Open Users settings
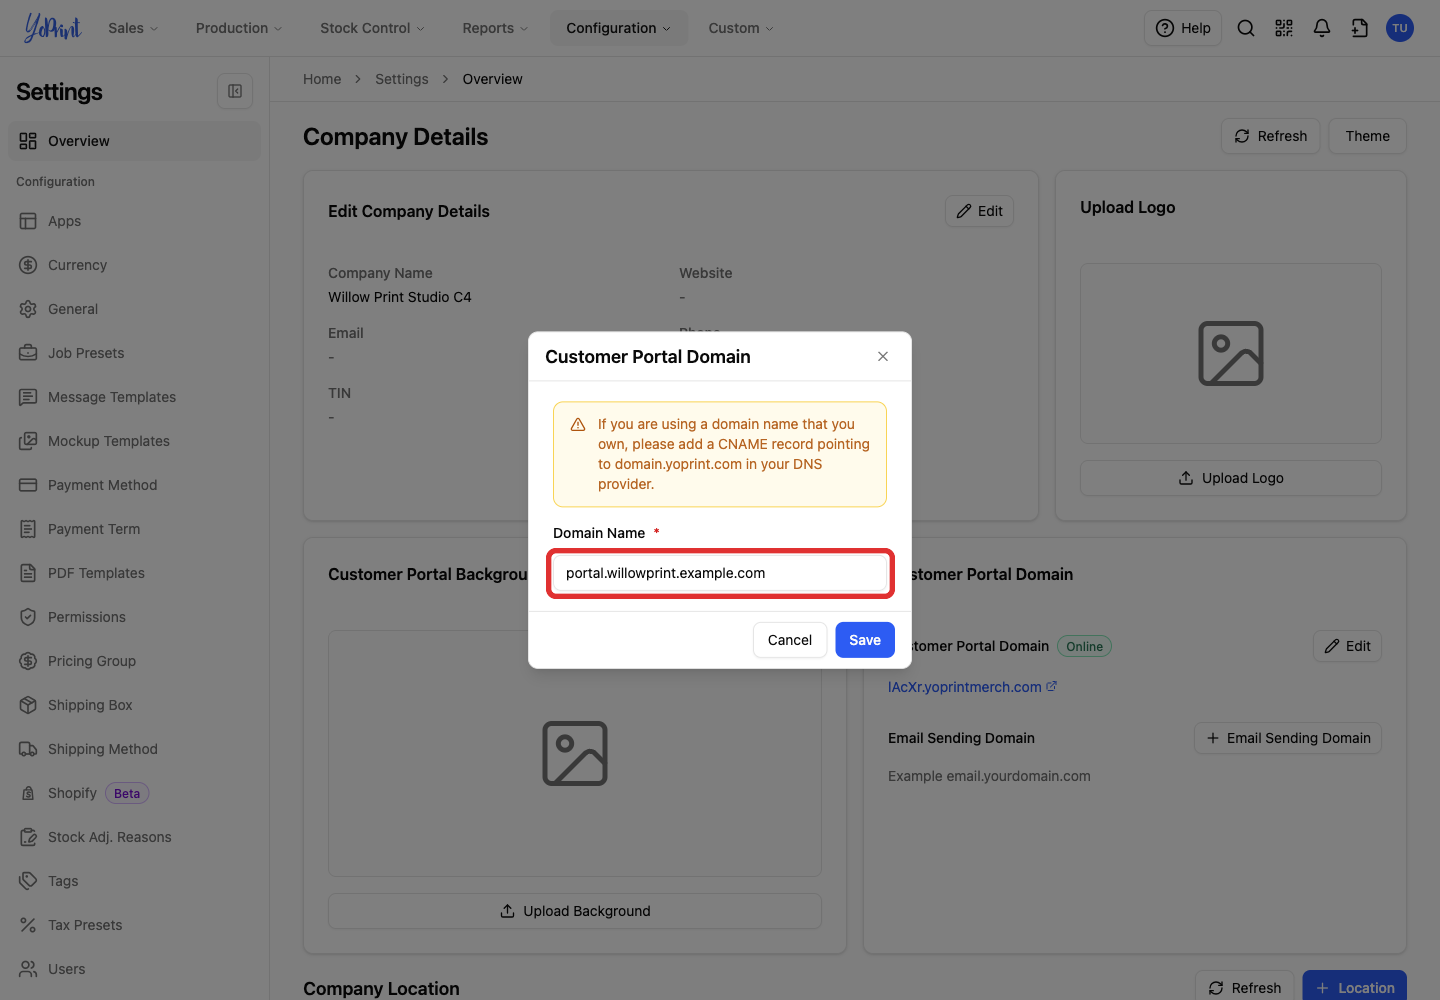The image size is (1440, 1000). pyautogui.click(x=134, y=969)
